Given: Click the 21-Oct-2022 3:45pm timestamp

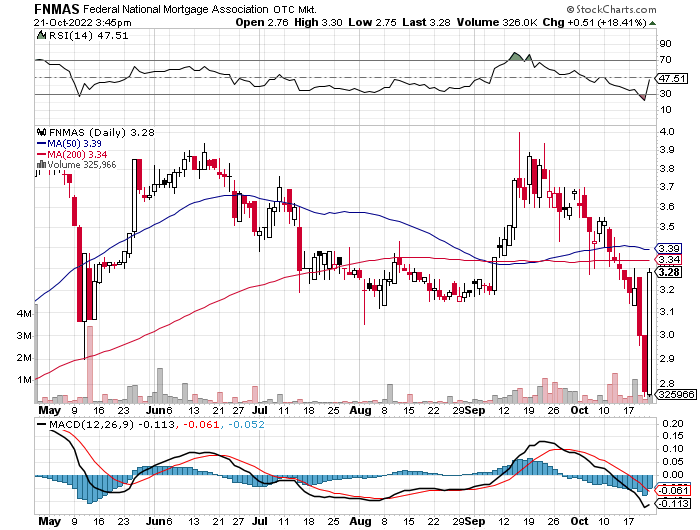Looking at the screenshot, I should [x=83, y=22].
